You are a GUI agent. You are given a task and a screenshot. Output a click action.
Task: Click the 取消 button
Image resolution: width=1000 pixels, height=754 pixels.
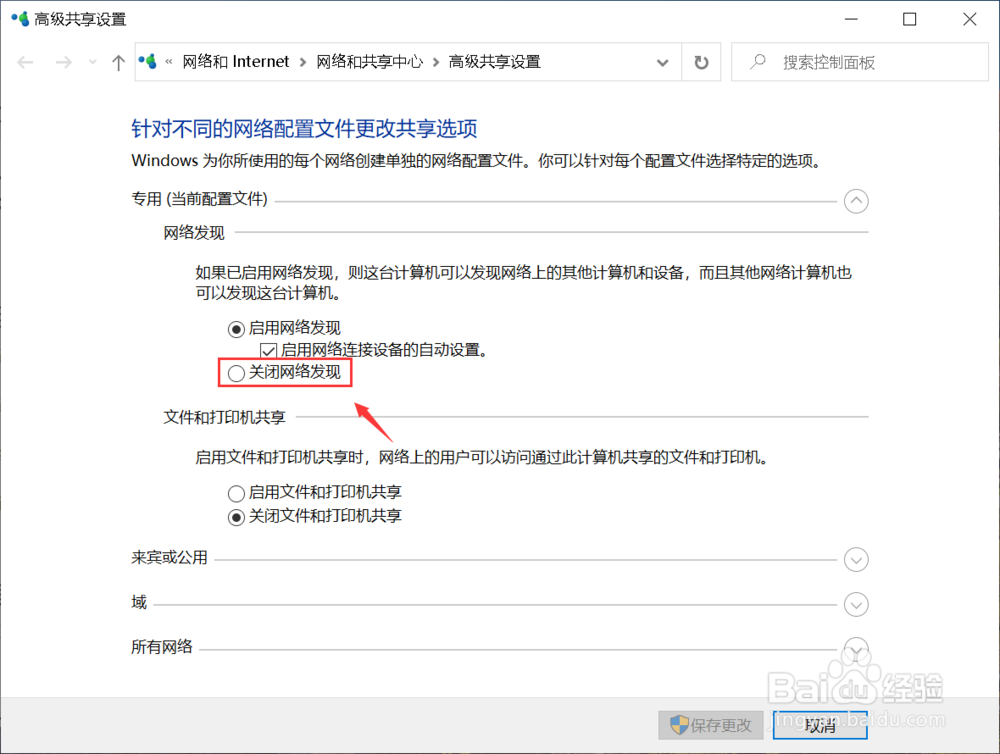coord(819,725)
